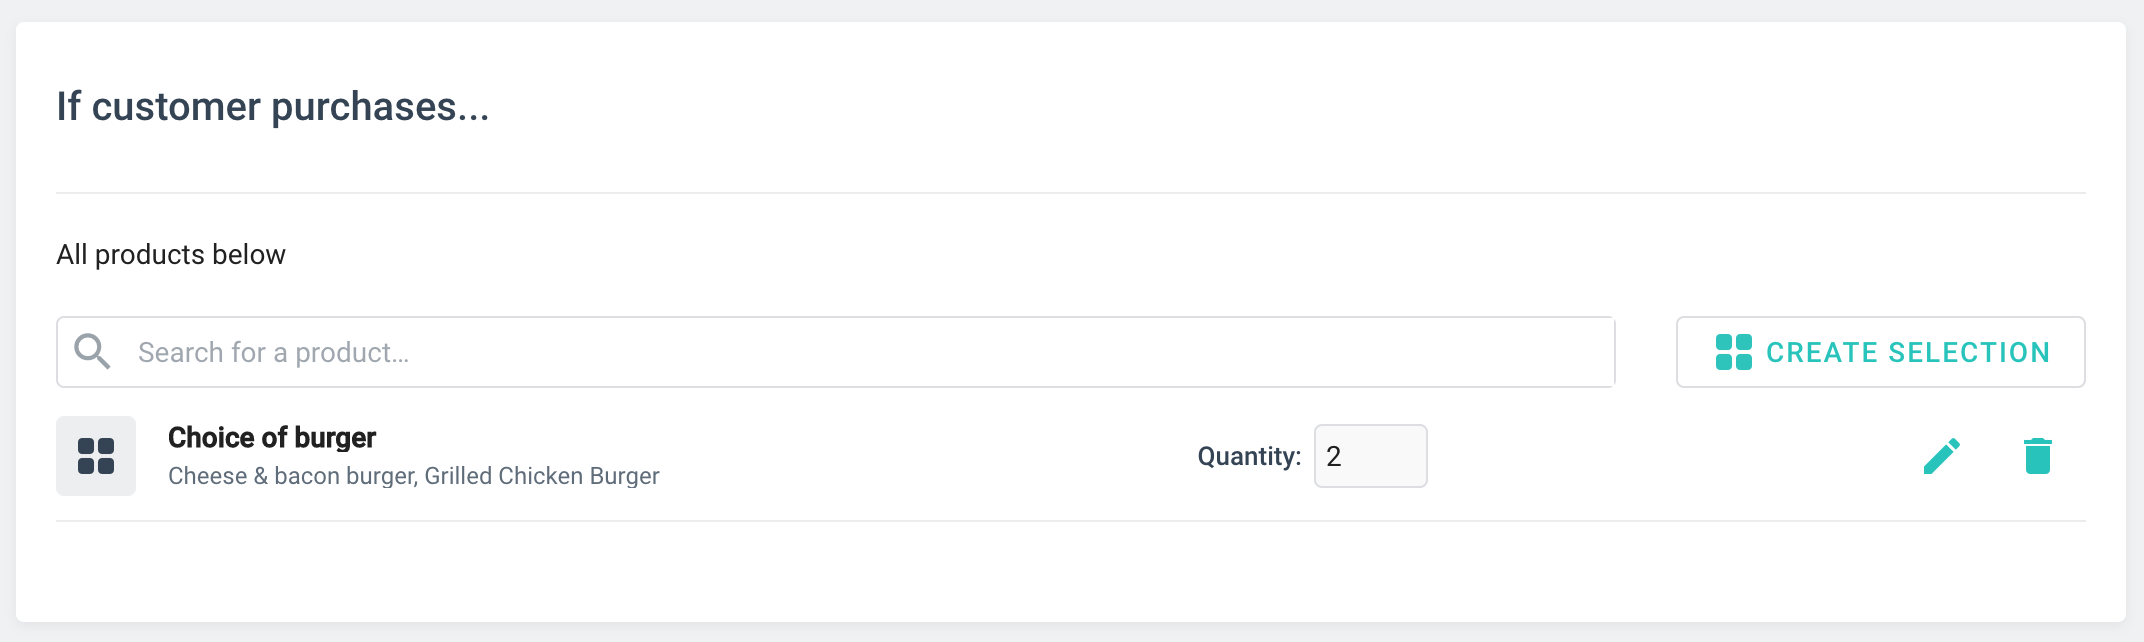Click the word SELECTION on the teal button
Image resolution: width=2144 pixels, height=642 pixels.
click(x=1969, y=352)
